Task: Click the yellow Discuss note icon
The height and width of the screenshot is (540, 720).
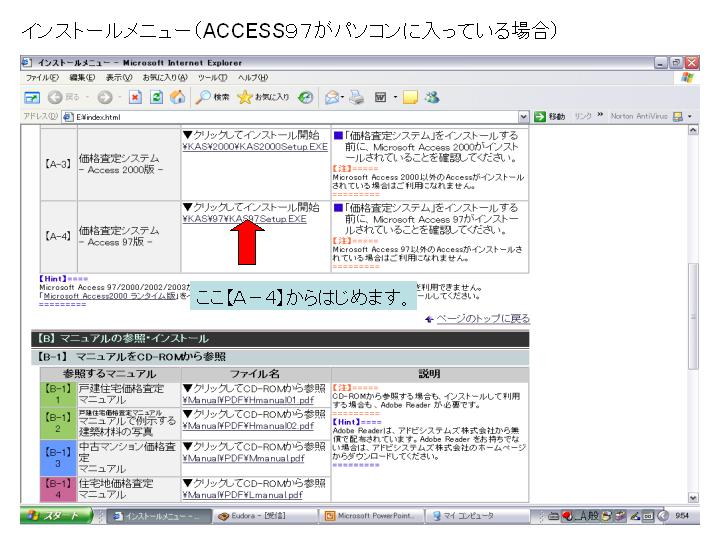Action: 410,97
